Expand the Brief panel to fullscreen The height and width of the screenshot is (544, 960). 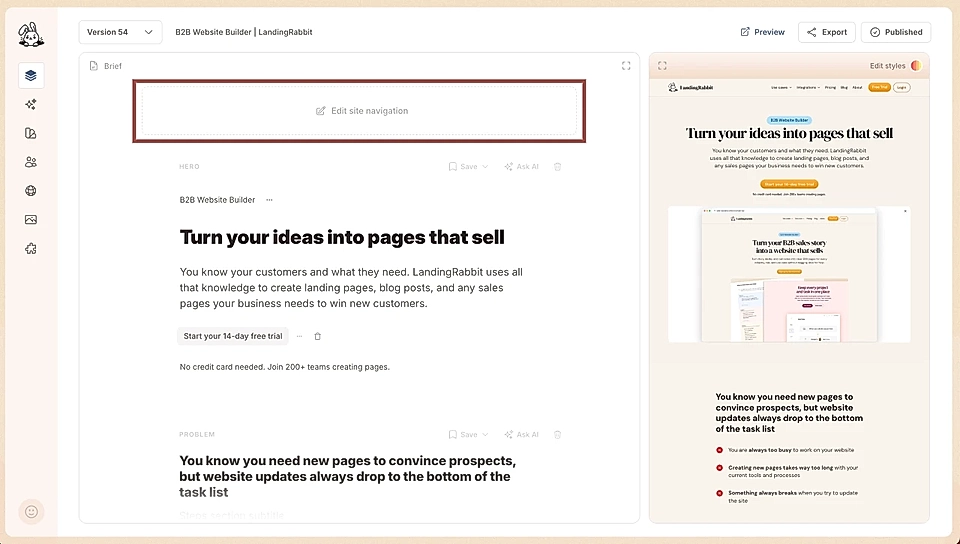point(626,65)
